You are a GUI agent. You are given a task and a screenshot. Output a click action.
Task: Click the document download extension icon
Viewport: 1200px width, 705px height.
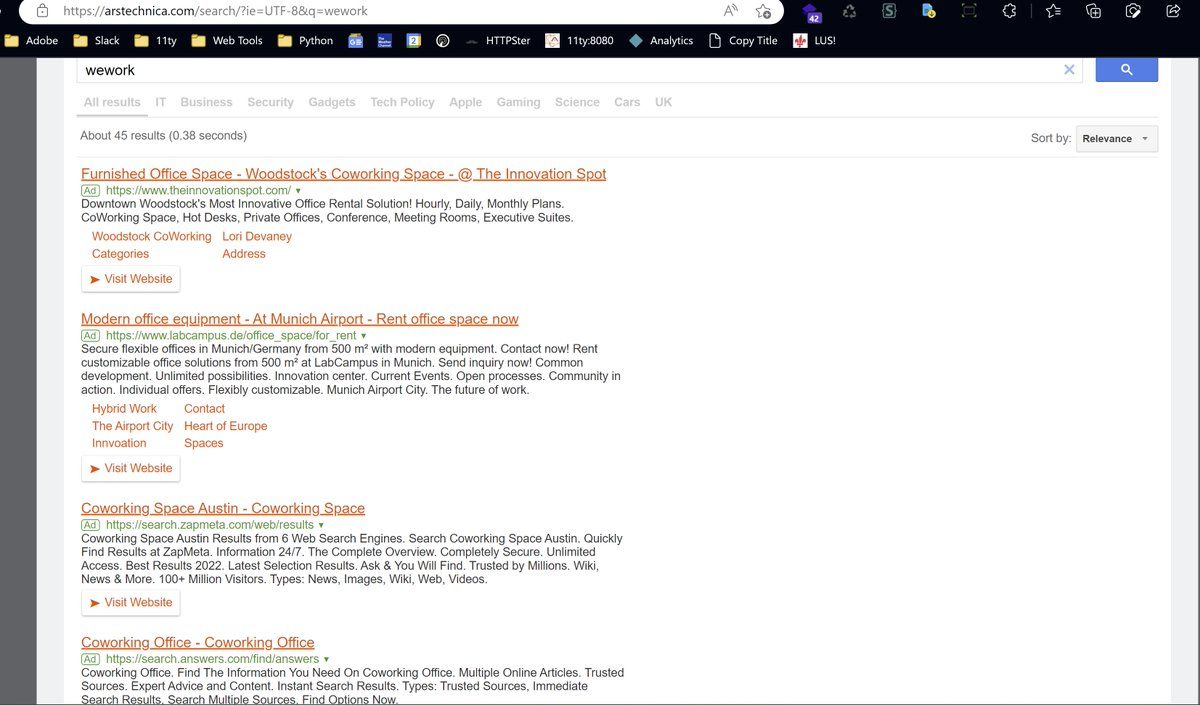point(928,11)
